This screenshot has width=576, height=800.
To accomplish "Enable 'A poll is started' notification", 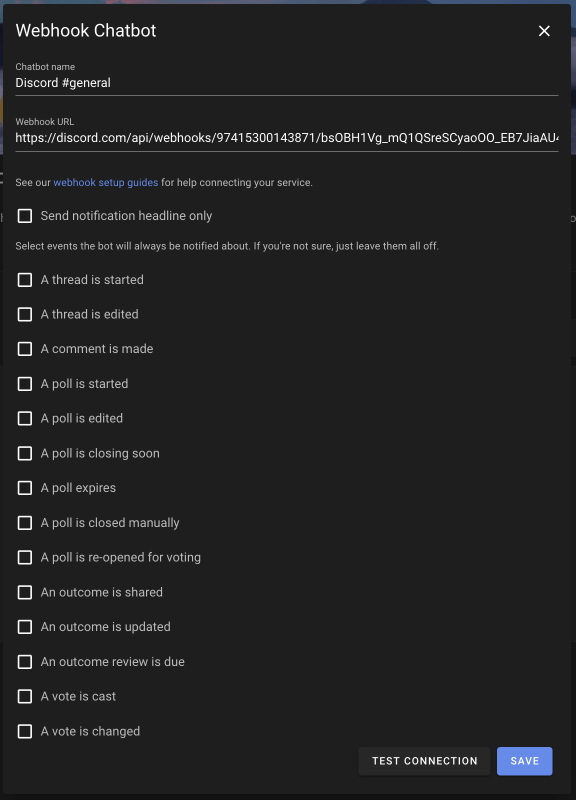I will point(24,384).
